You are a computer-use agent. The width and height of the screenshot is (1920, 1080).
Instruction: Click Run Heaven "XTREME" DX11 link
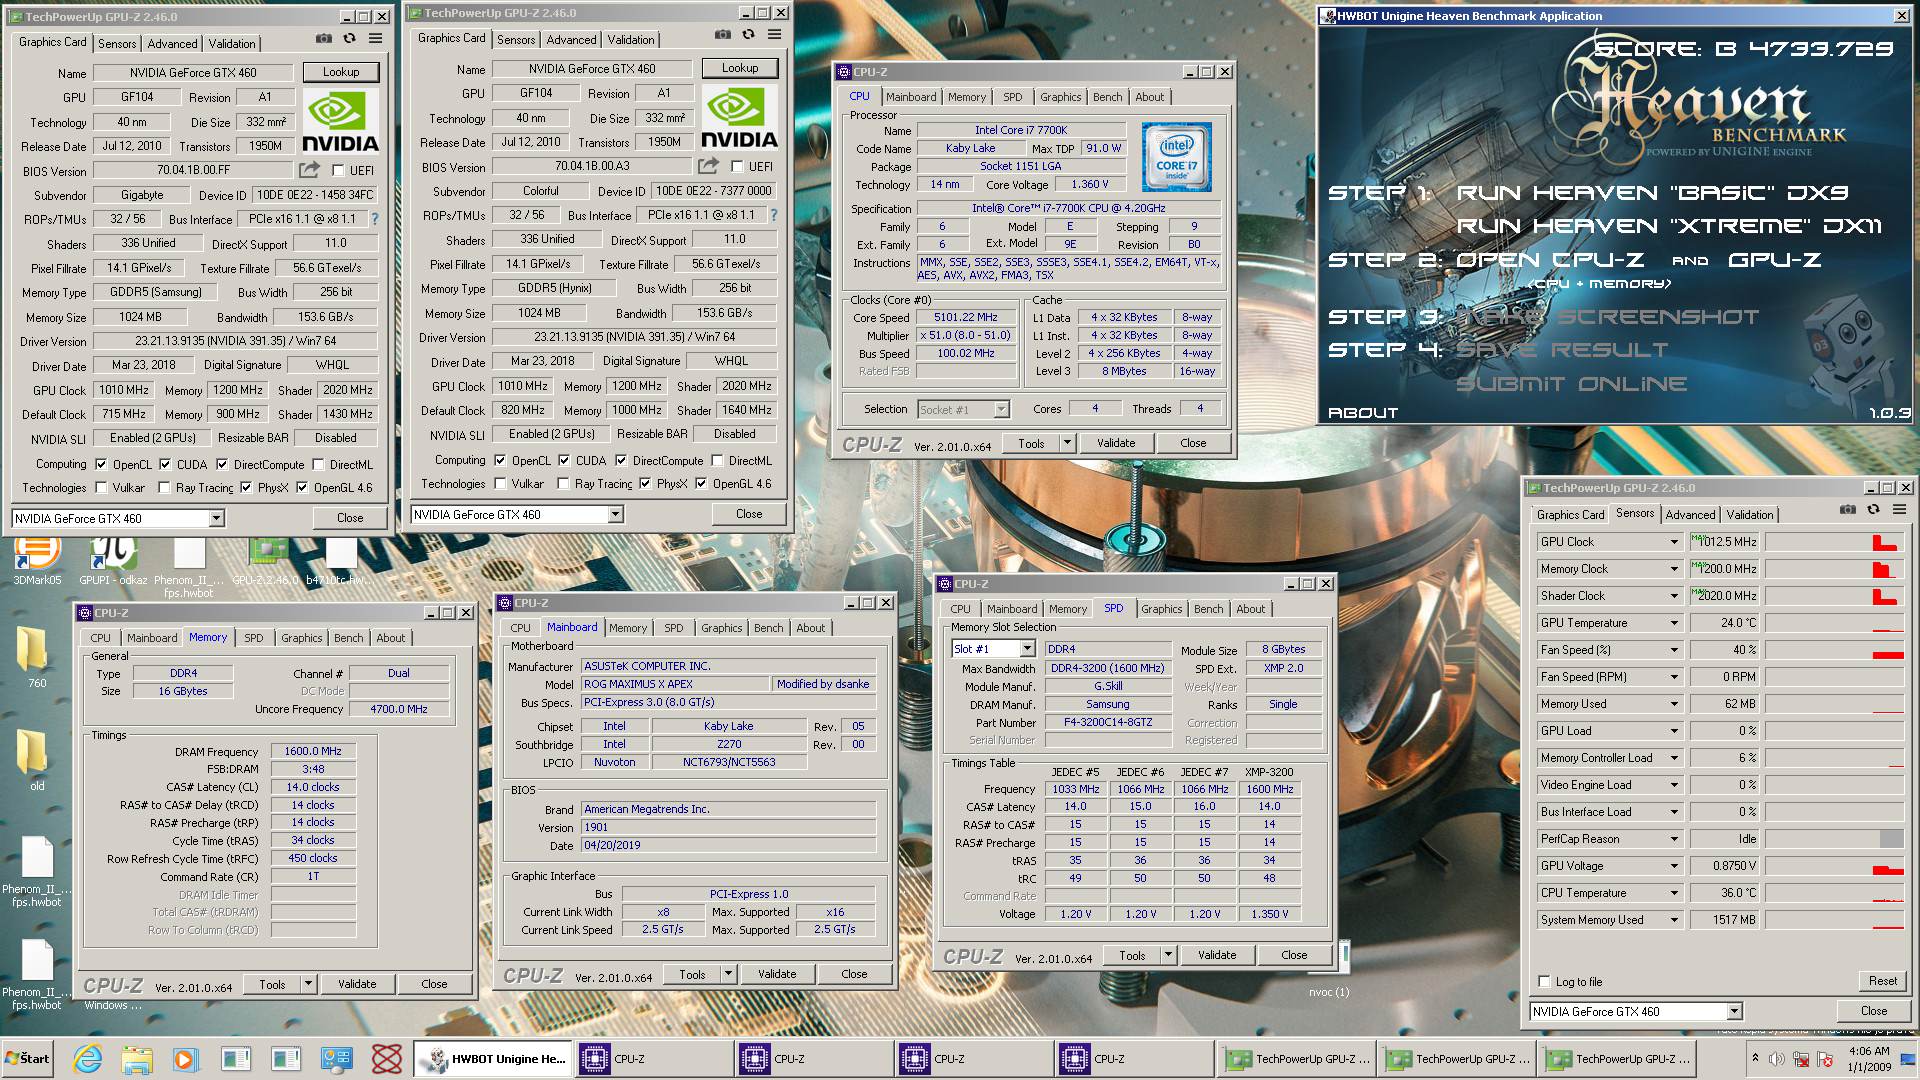click(1669, 226)
